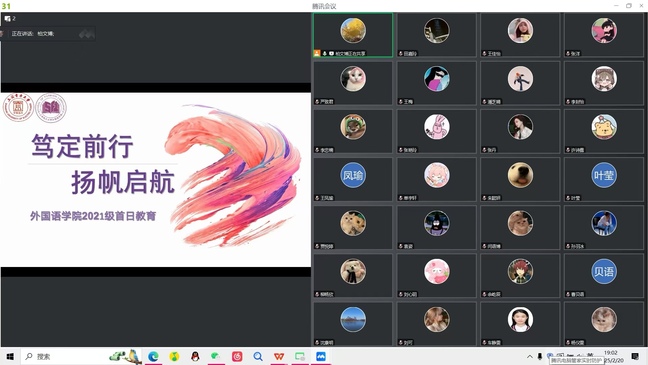This screenshot has height=365, width=648.
Task: Click the shared slide title 笃定前行
Action: [x=82, y=146]
